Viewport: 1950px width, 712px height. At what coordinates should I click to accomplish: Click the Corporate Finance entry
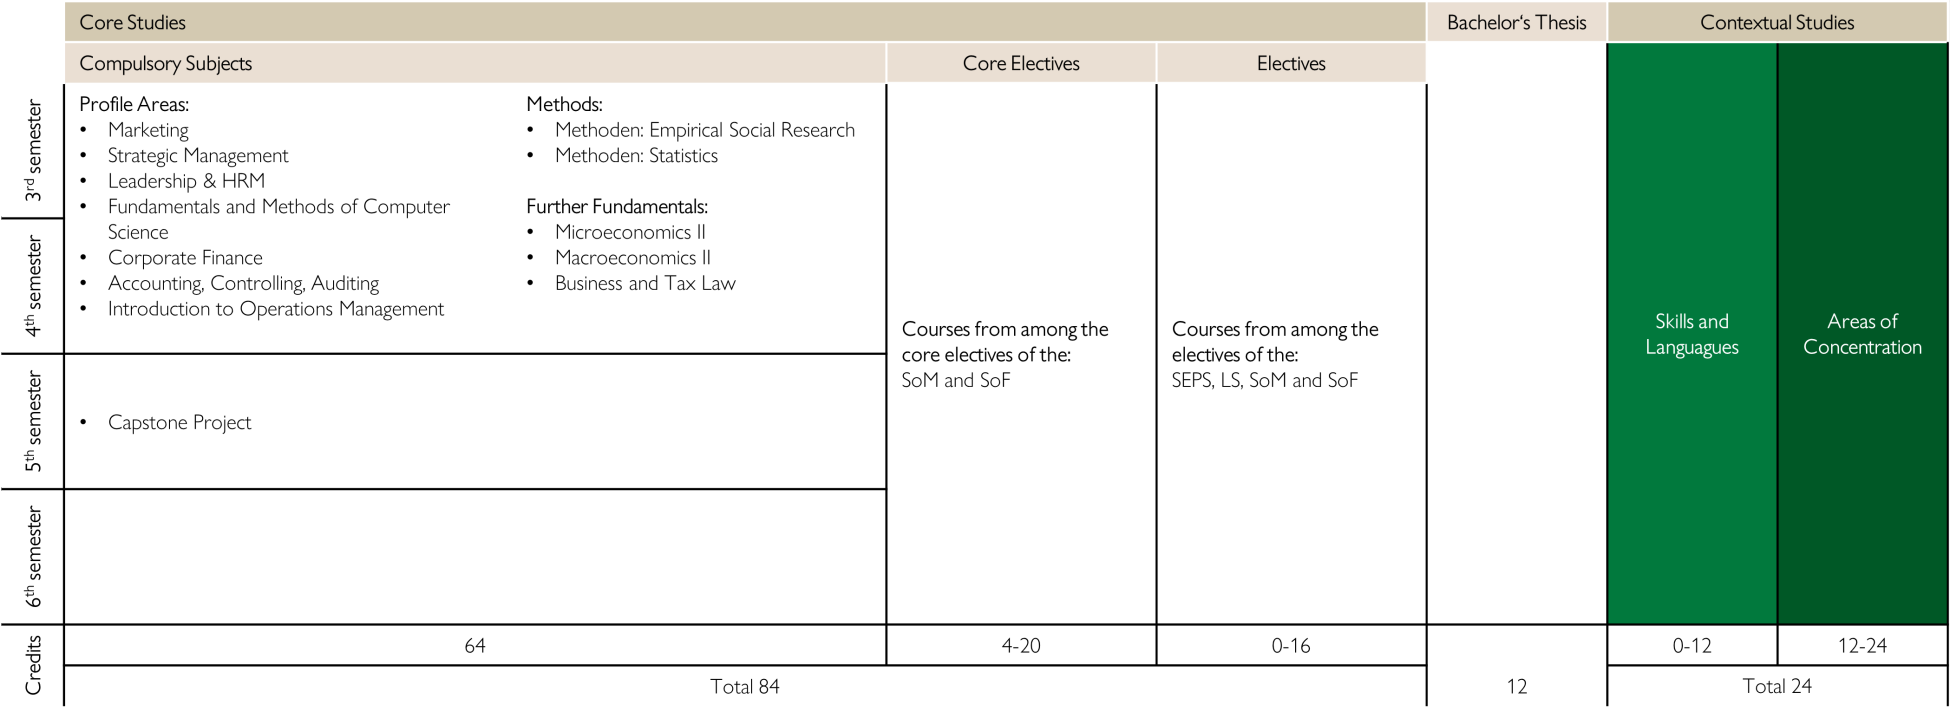(x=185, y=258)
